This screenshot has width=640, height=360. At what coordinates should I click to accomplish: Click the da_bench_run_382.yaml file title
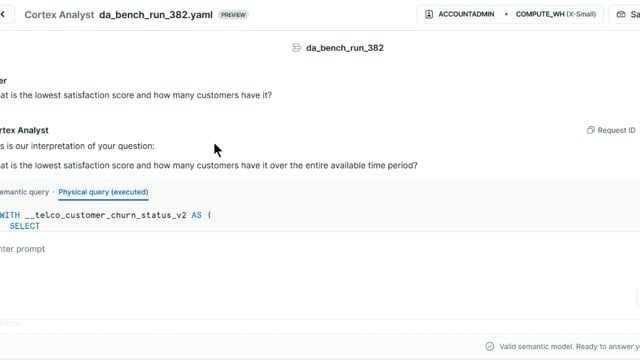coord(156,15)
